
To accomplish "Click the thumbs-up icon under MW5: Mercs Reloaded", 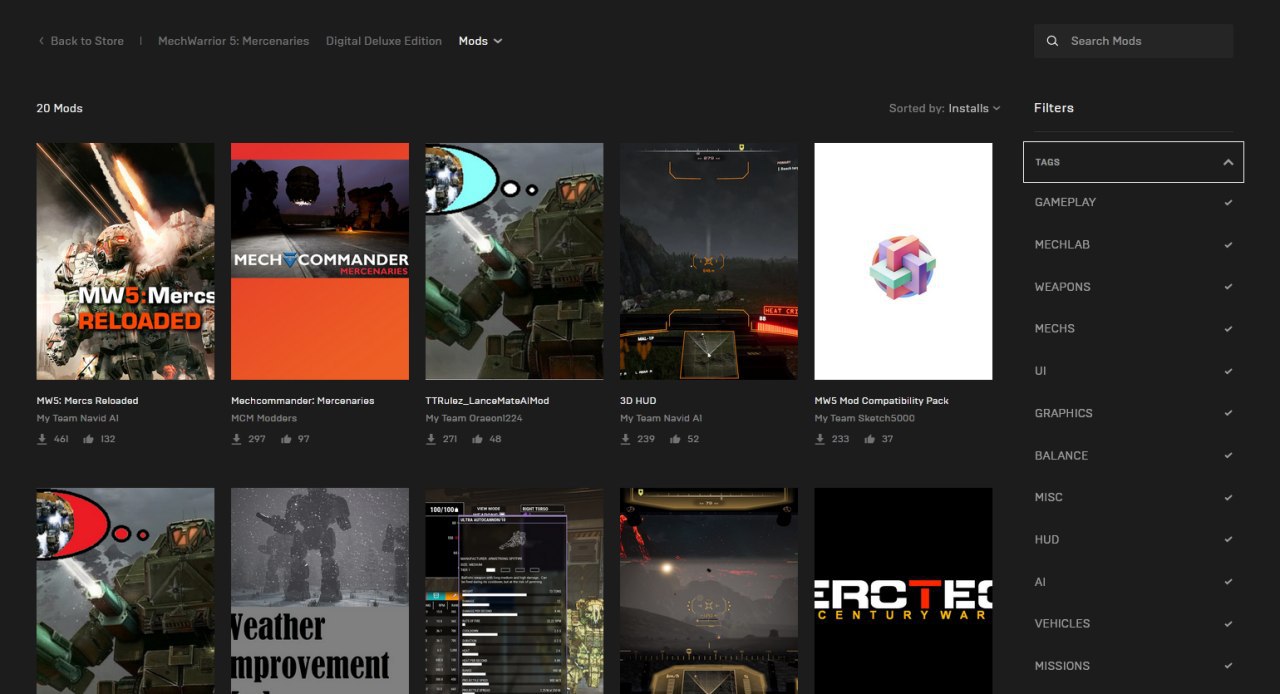I will pyautogui.click(x=88, y=439).
